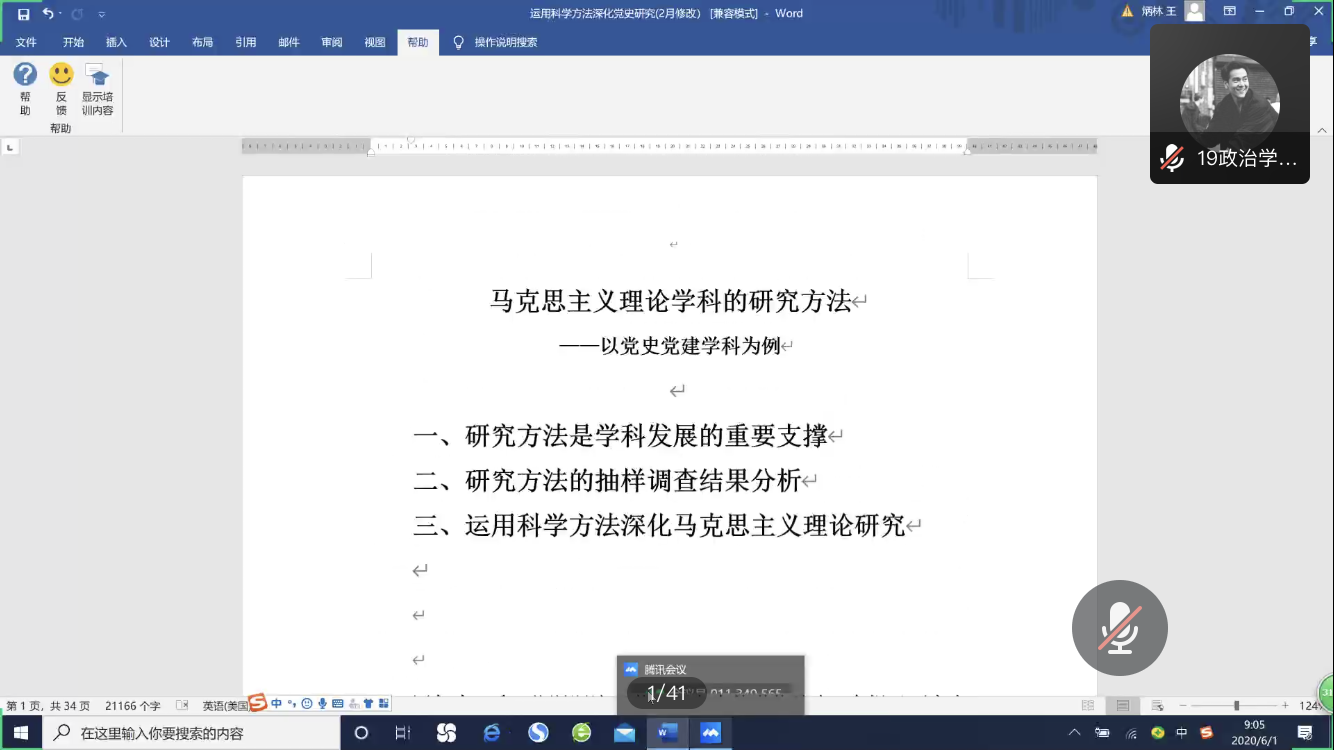Click the 显示培训内容 training icon
Screen dimensions: 1334x750
tap(97, 75)
